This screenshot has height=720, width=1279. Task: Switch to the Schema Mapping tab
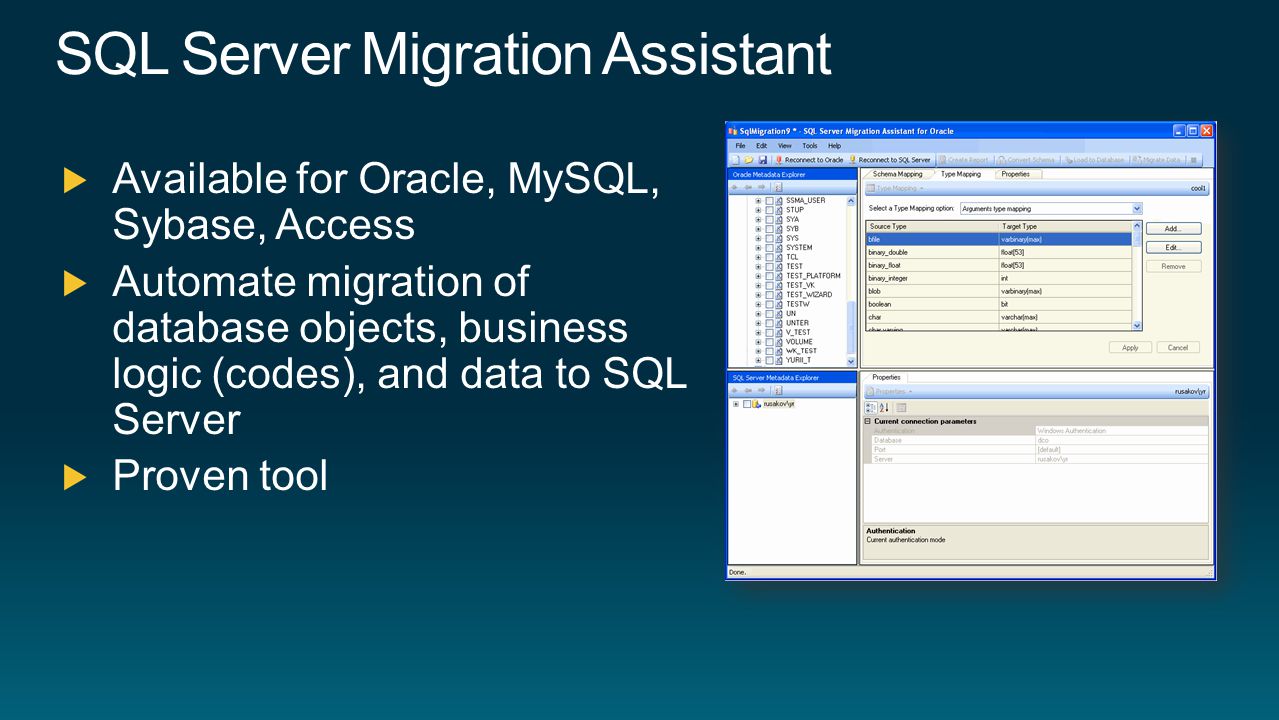(x=897, y=174)
